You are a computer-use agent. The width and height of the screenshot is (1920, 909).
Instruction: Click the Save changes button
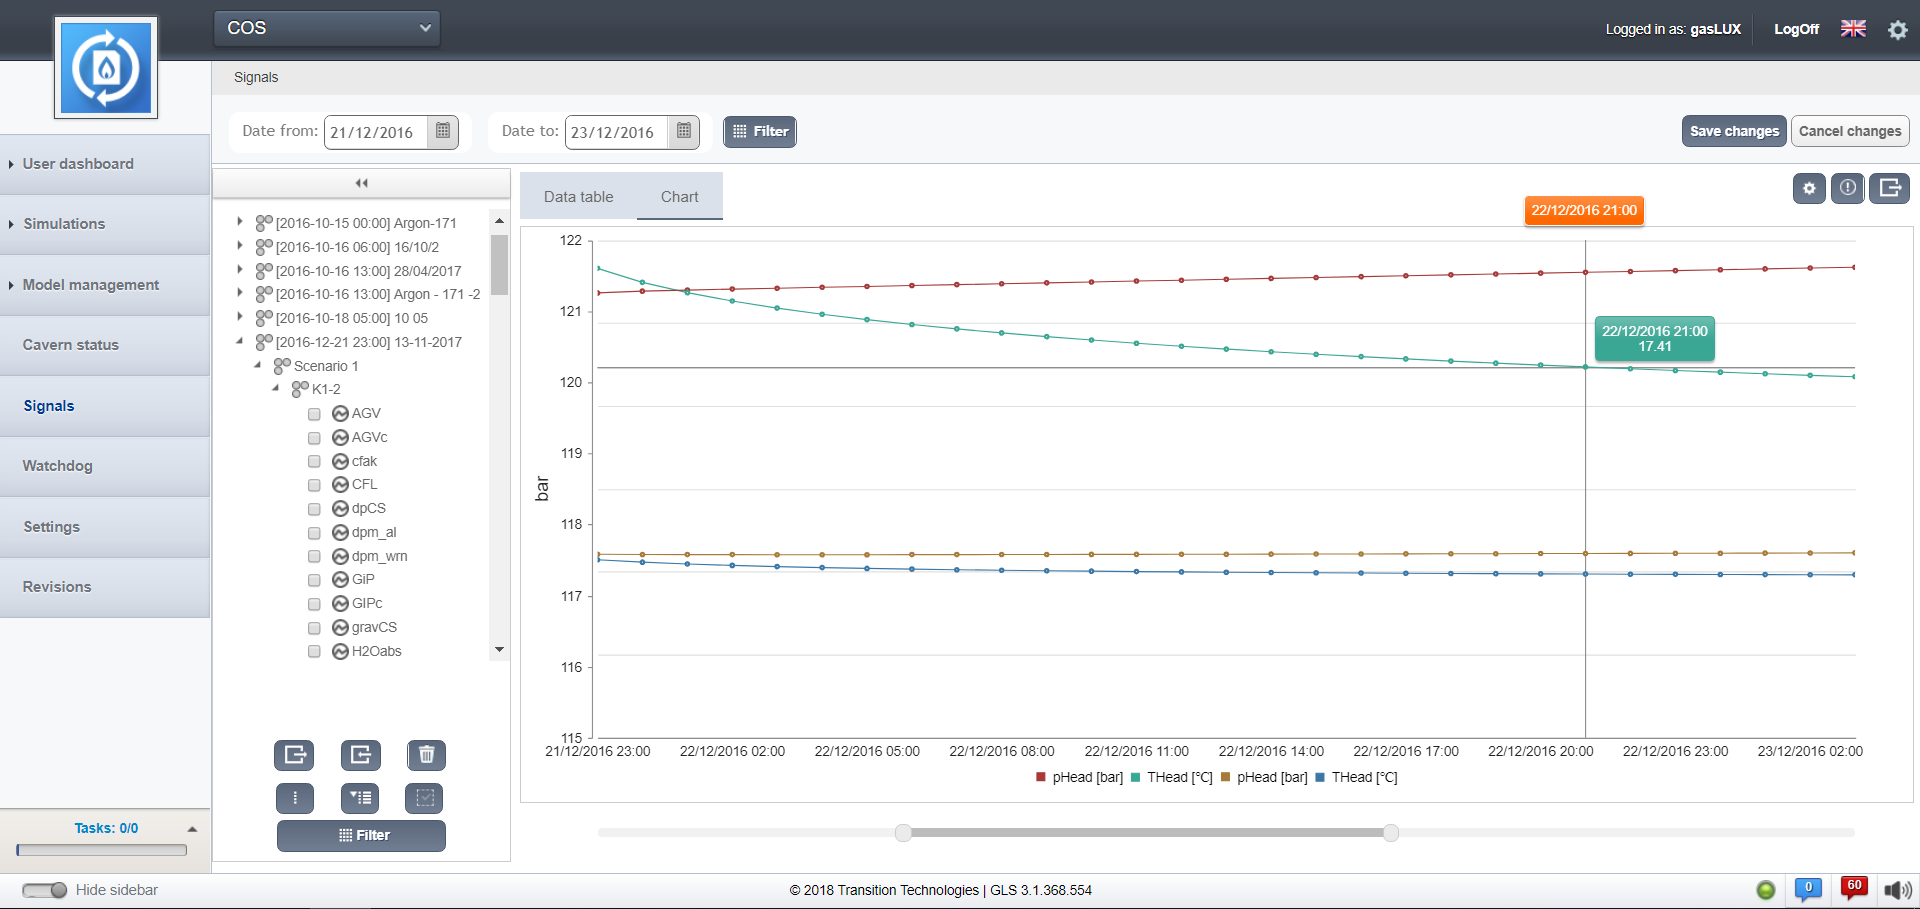pyautogui.click(x=1734, y=131)
